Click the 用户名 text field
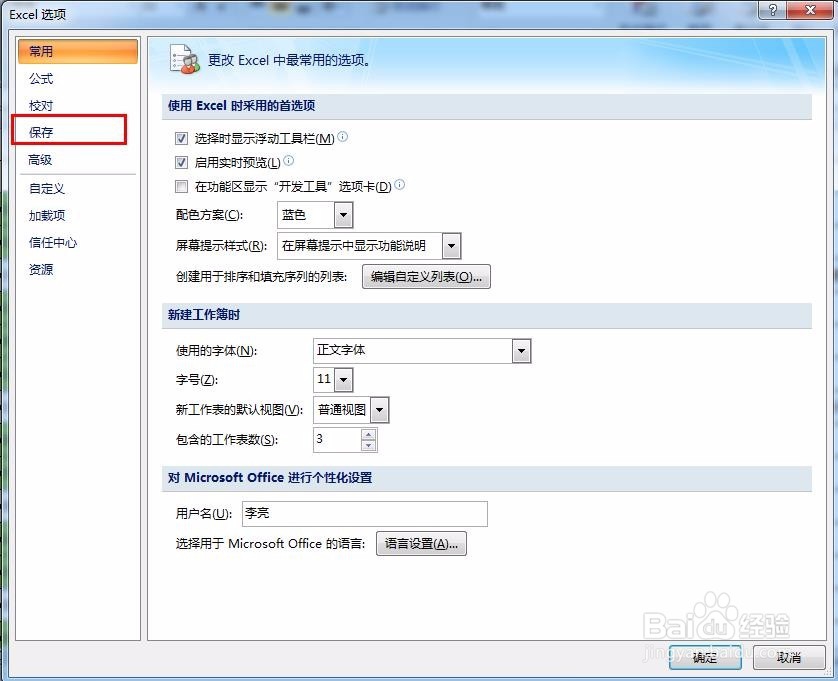Screen dimensions: 838x681 [364, 514]
